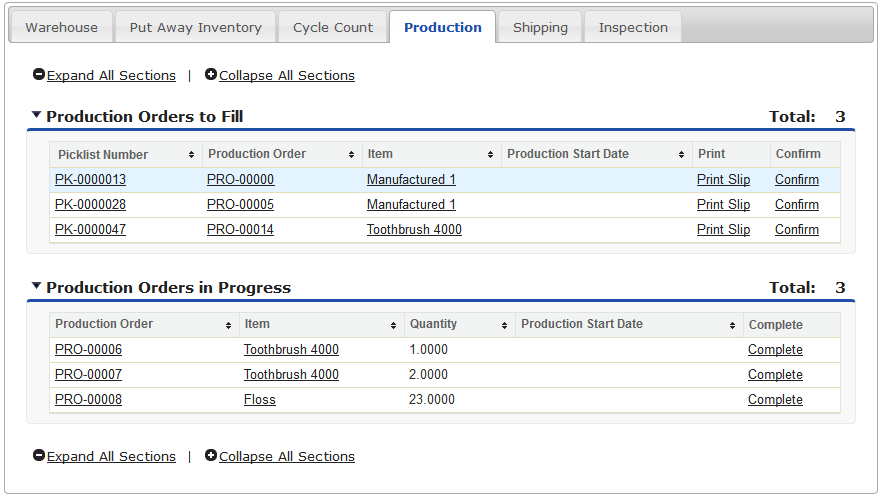Sort the Quantity column using its arrows

pyautogui.click(x=504, y=325)
